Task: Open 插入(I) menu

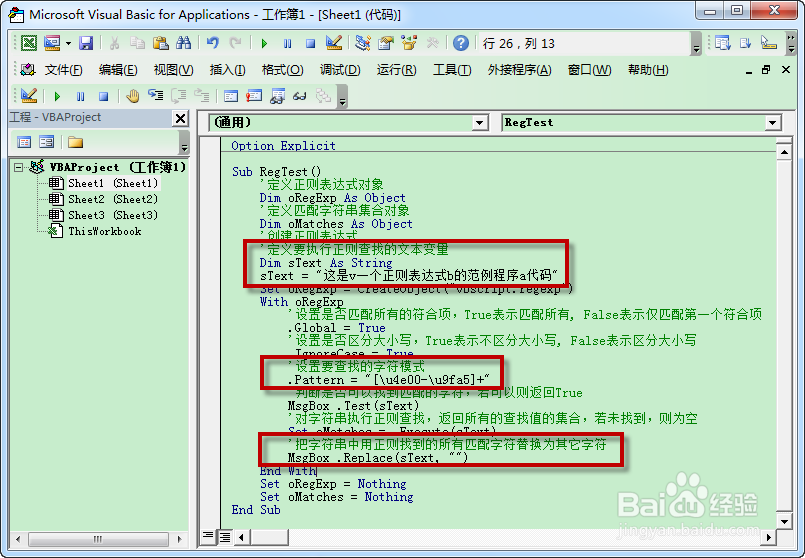Action: click(227, 70)
